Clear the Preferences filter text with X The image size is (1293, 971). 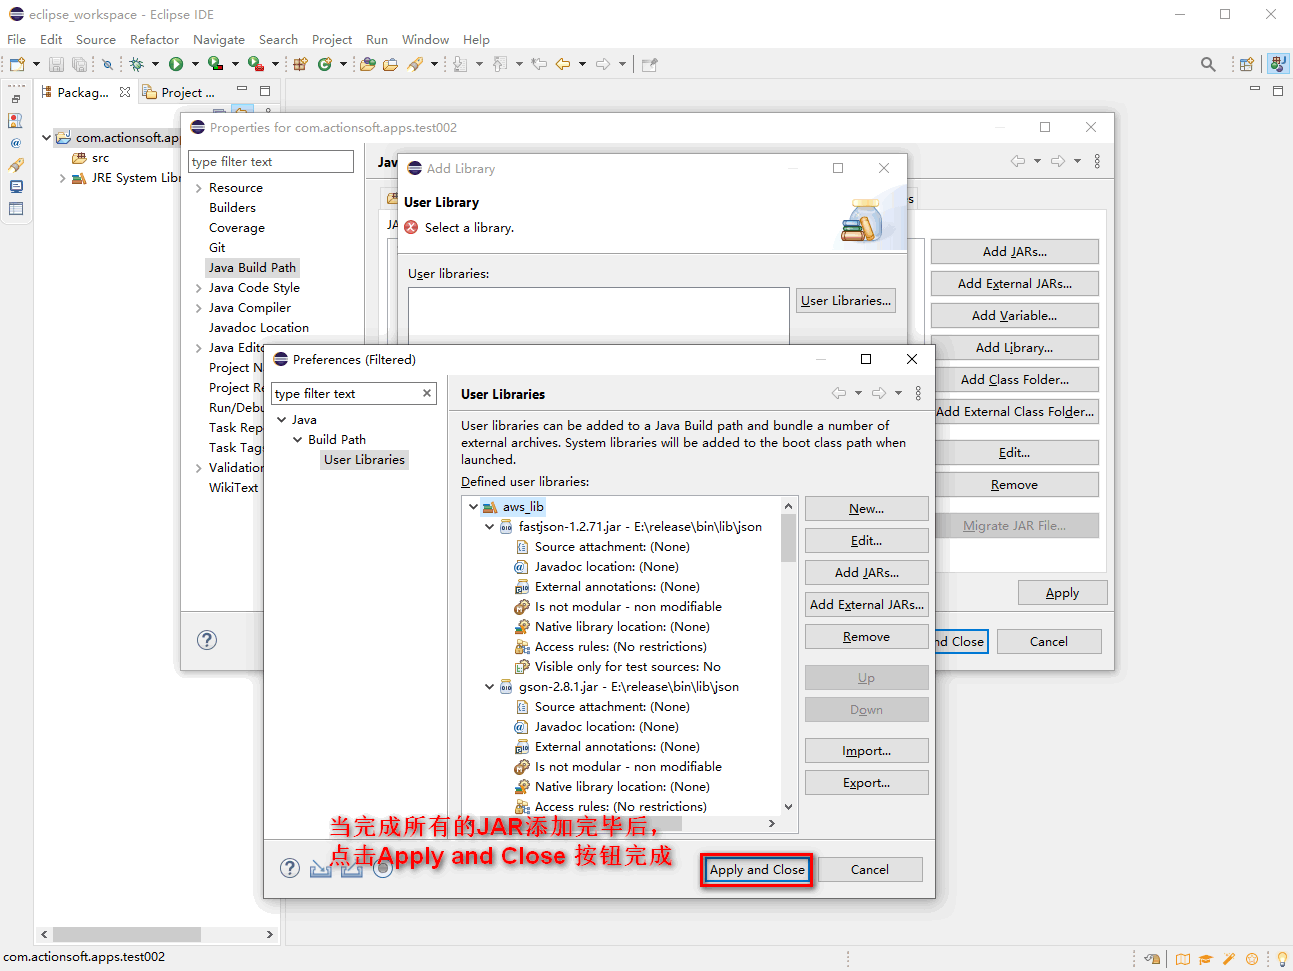click(x=427, y=393)
